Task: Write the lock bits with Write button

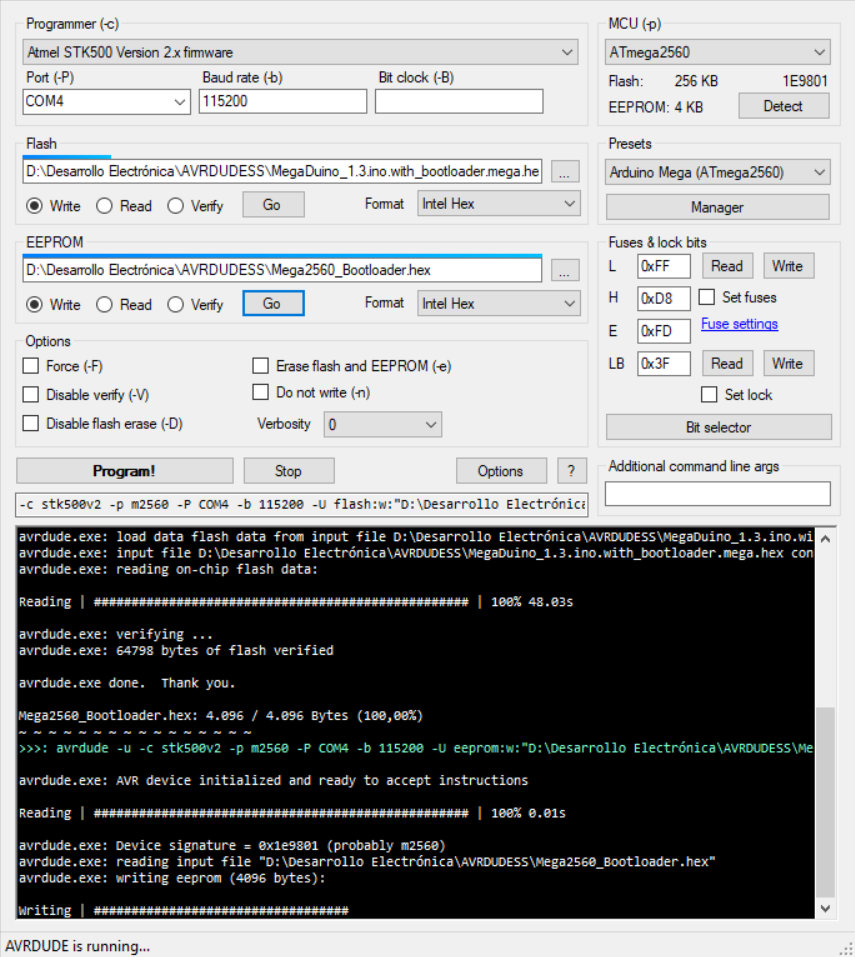Action: [788, 364]
